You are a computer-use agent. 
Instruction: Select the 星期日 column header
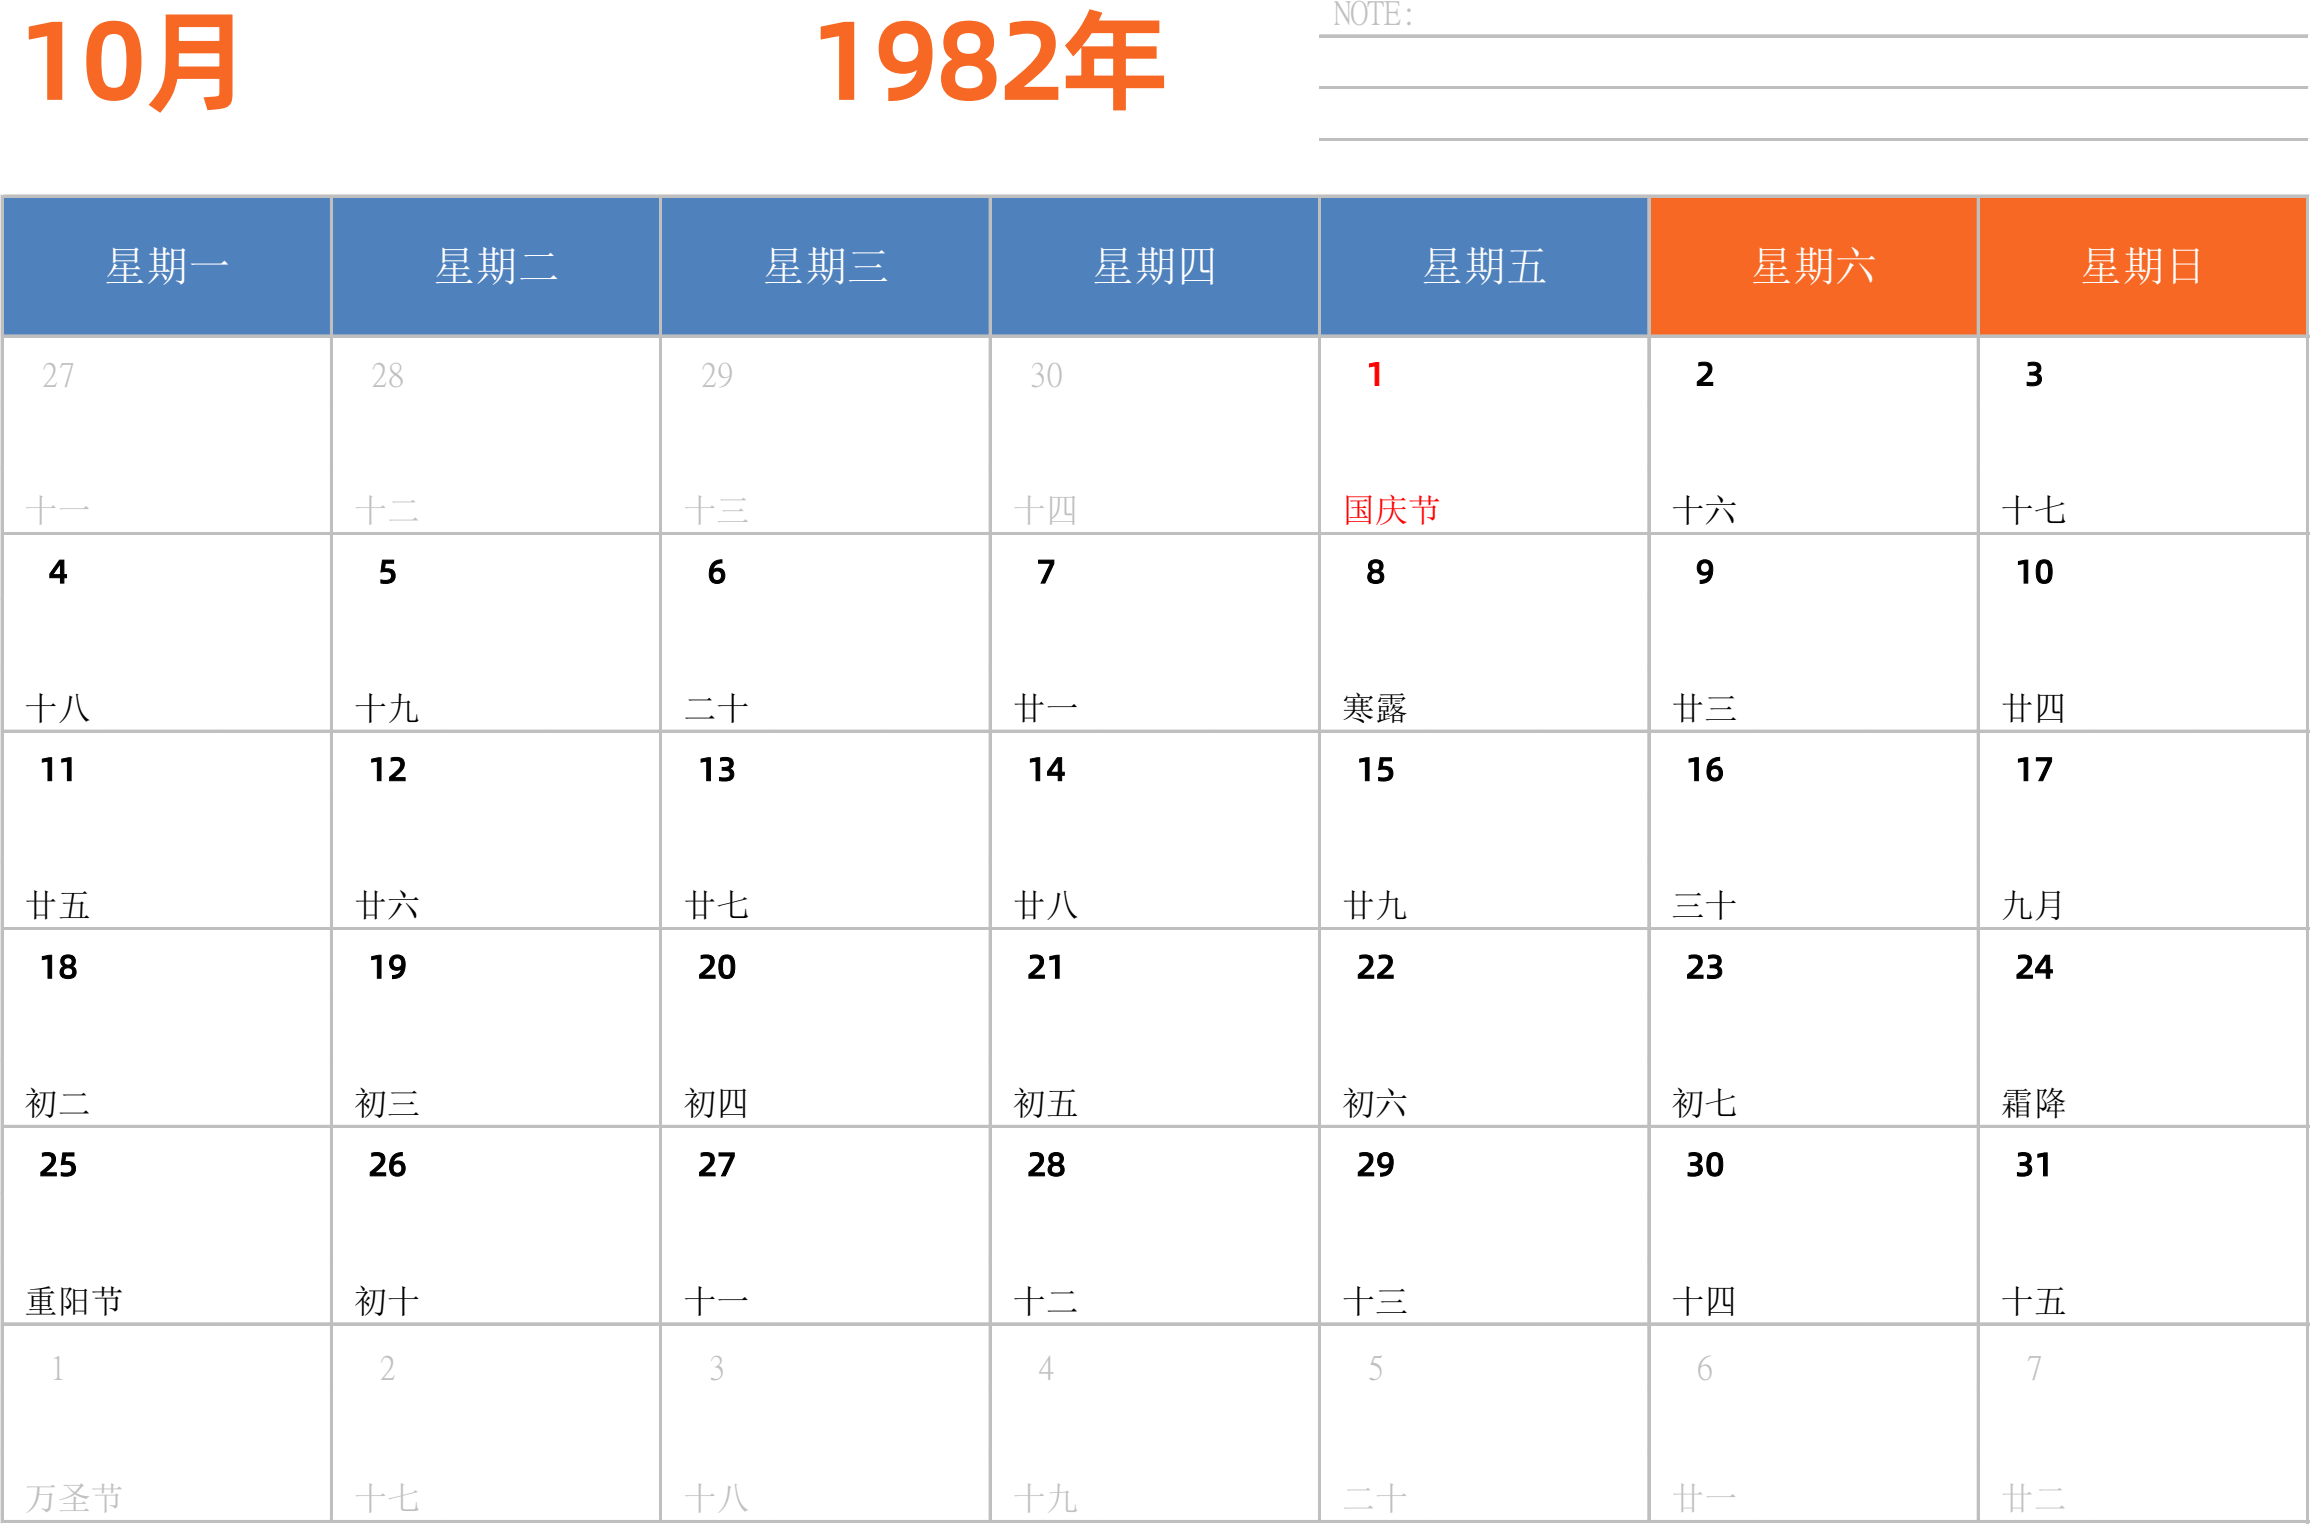[2142, 267]
